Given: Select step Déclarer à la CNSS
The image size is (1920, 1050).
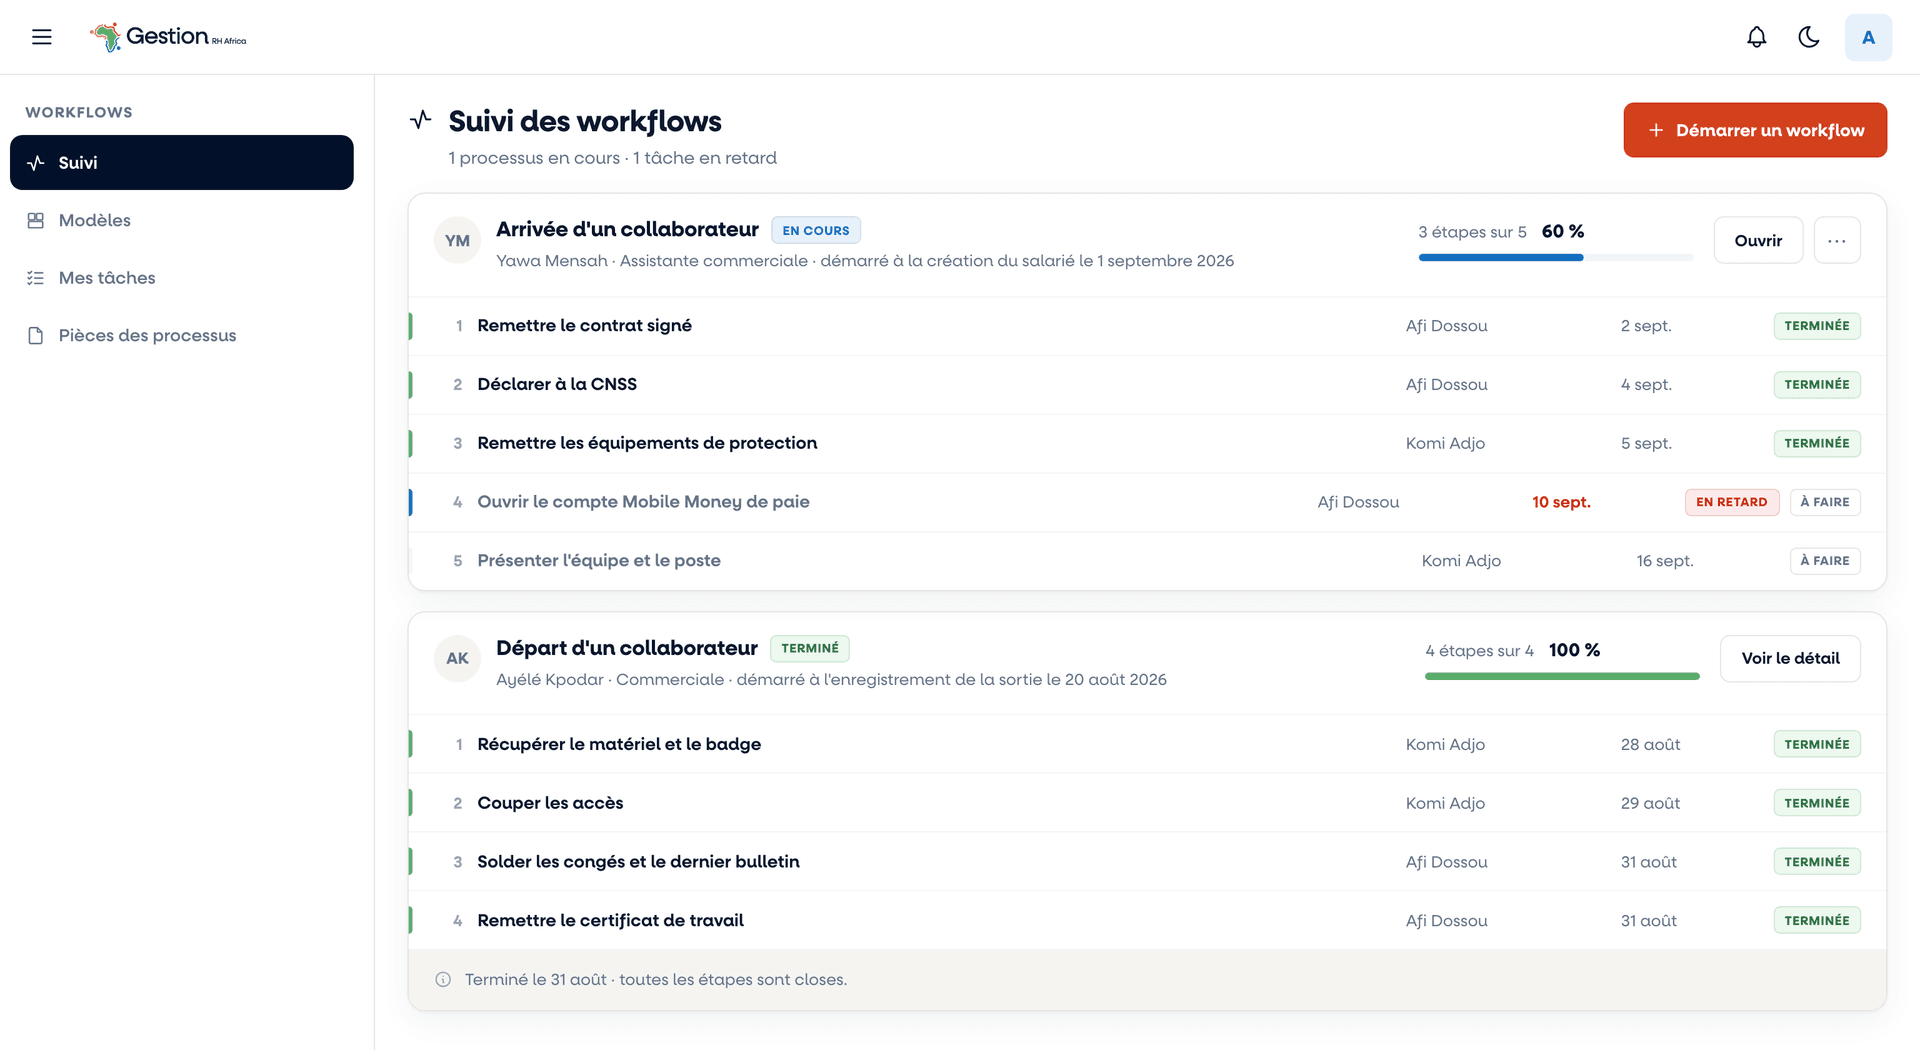Looking at the screenshot, I should coord(1147,385).
